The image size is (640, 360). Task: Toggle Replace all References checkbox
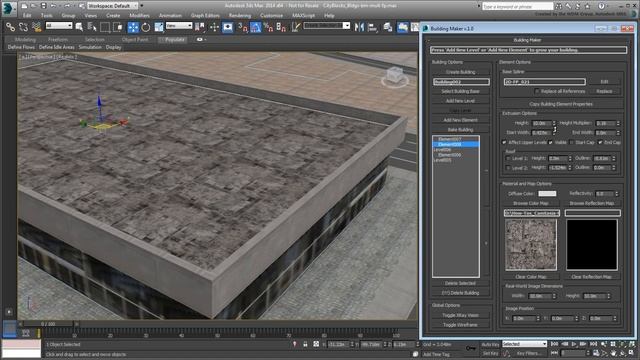pyautogui.click(x=537, y=91)
